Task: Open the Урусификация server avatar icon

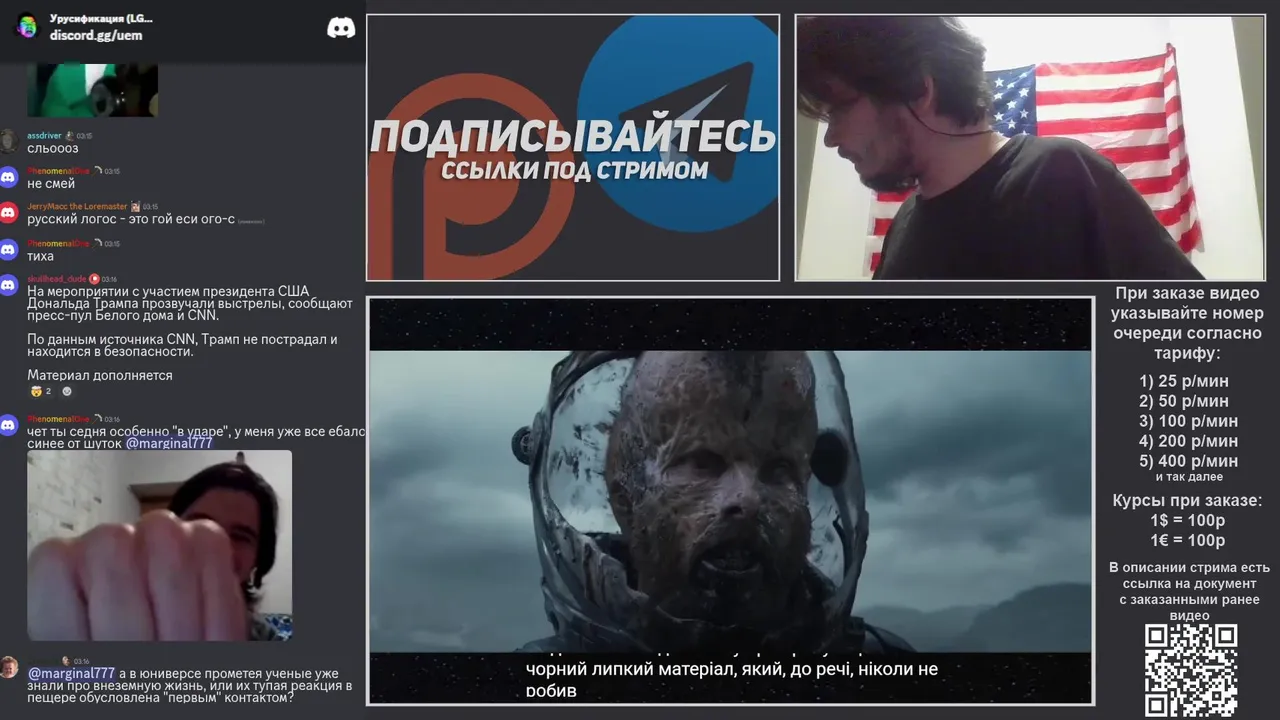Action: 27,27
